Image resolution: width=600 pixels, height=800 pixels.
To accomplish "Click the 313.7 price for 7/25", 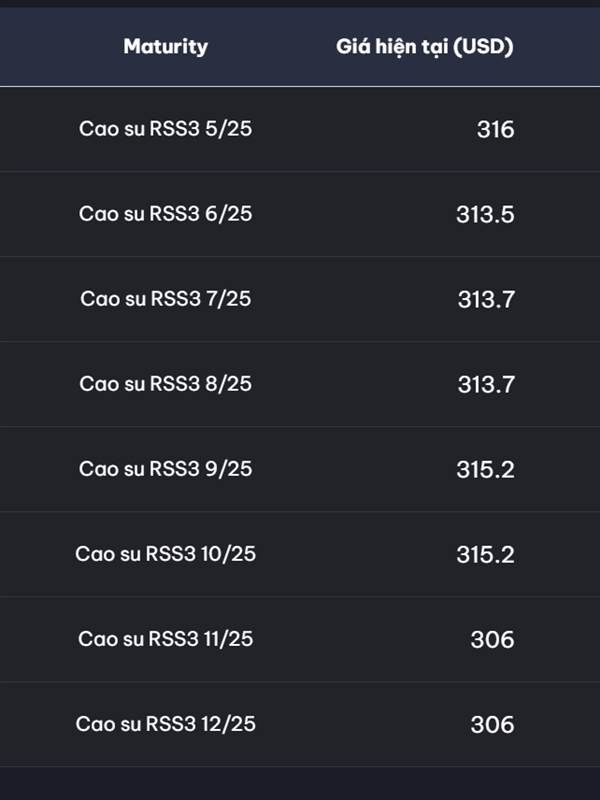I will tap(486, 299).
